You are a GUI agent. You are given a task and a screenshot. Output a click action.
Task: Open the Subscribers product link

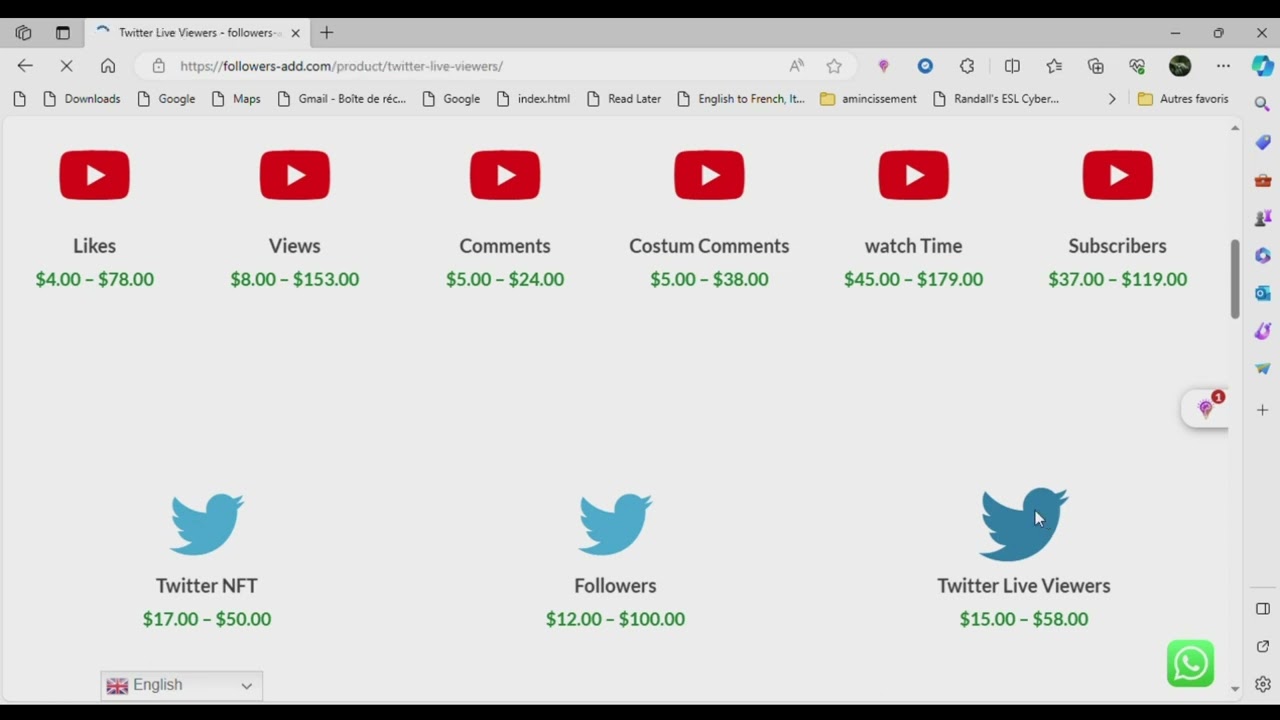click(1117, 246)
